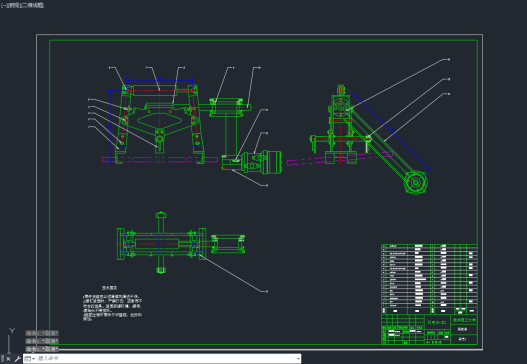Select the technical requirements text block

(x=113, y=304)
